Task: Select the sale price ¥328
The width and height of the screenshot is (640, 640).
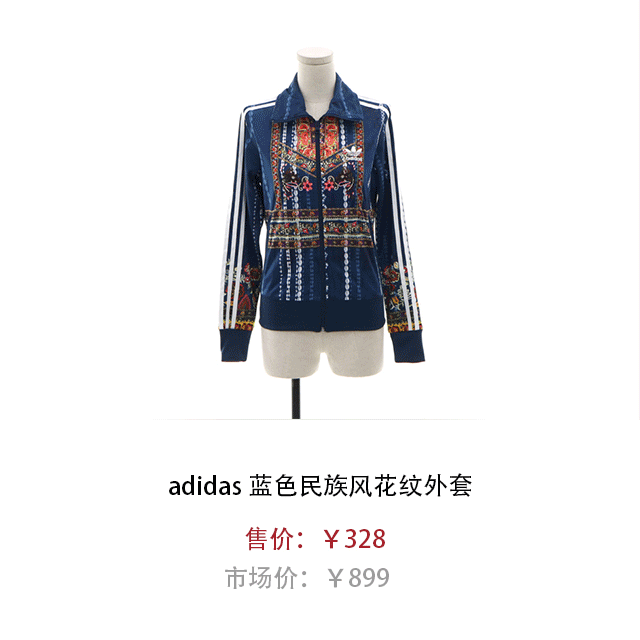Action: 354,539
